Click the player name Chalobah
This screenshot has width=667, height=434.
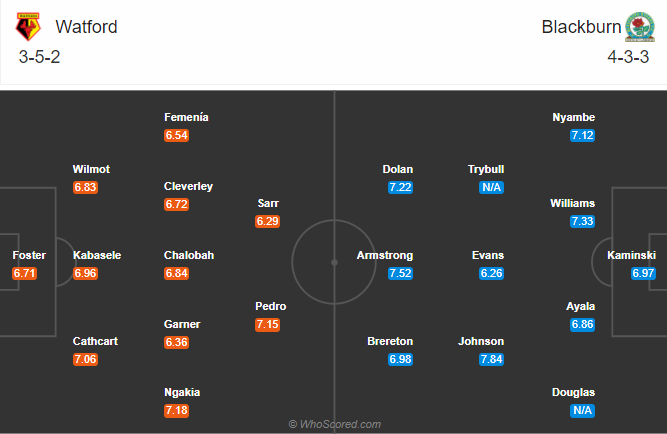pyautogui.click(x=189, y=255)
